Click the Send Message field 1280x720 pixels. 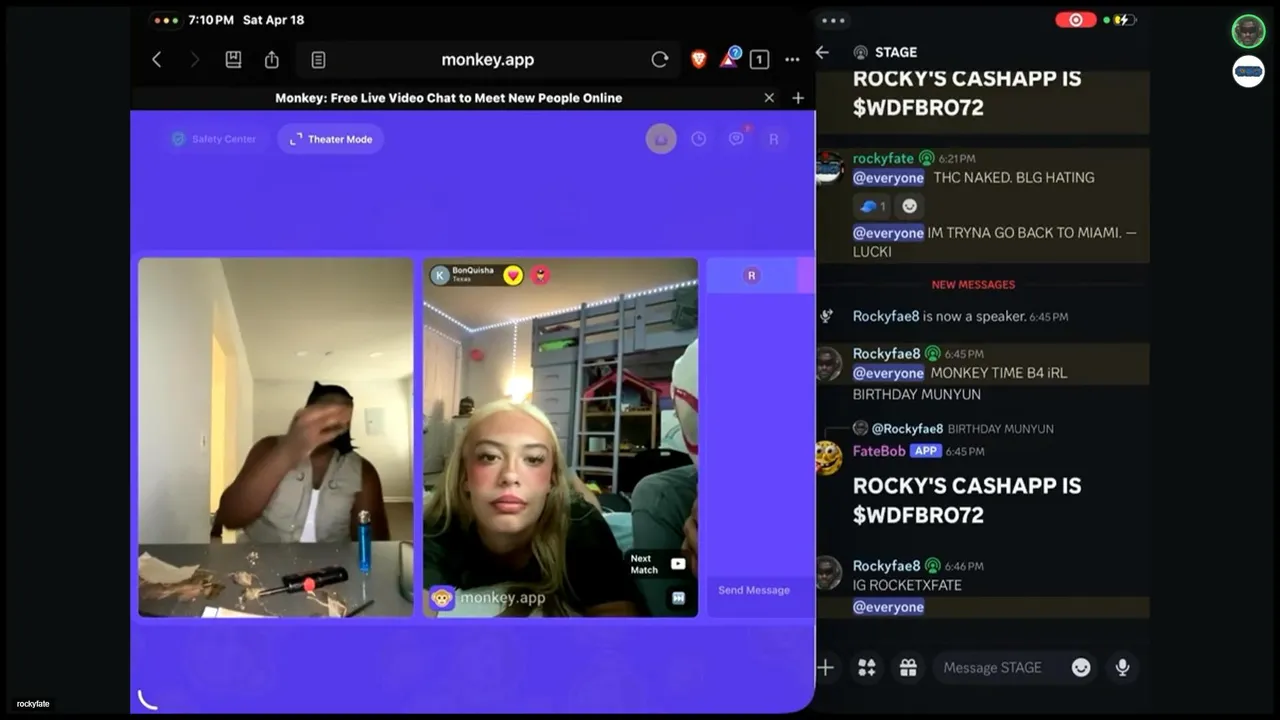pyautogui.click(x=755, y=590)
